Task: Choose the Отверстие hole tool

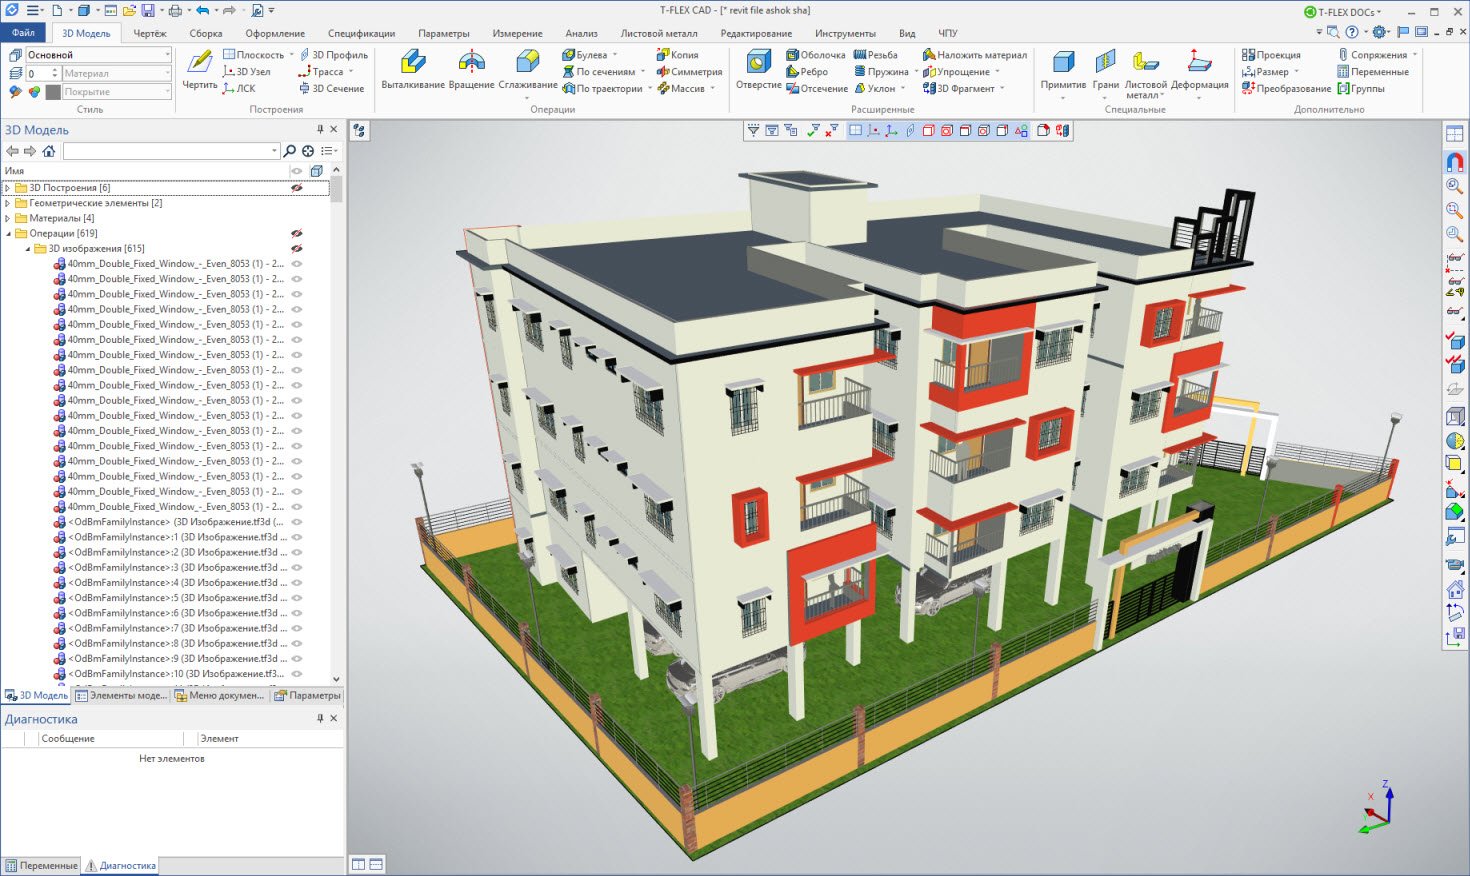Action: coord(758,64)
